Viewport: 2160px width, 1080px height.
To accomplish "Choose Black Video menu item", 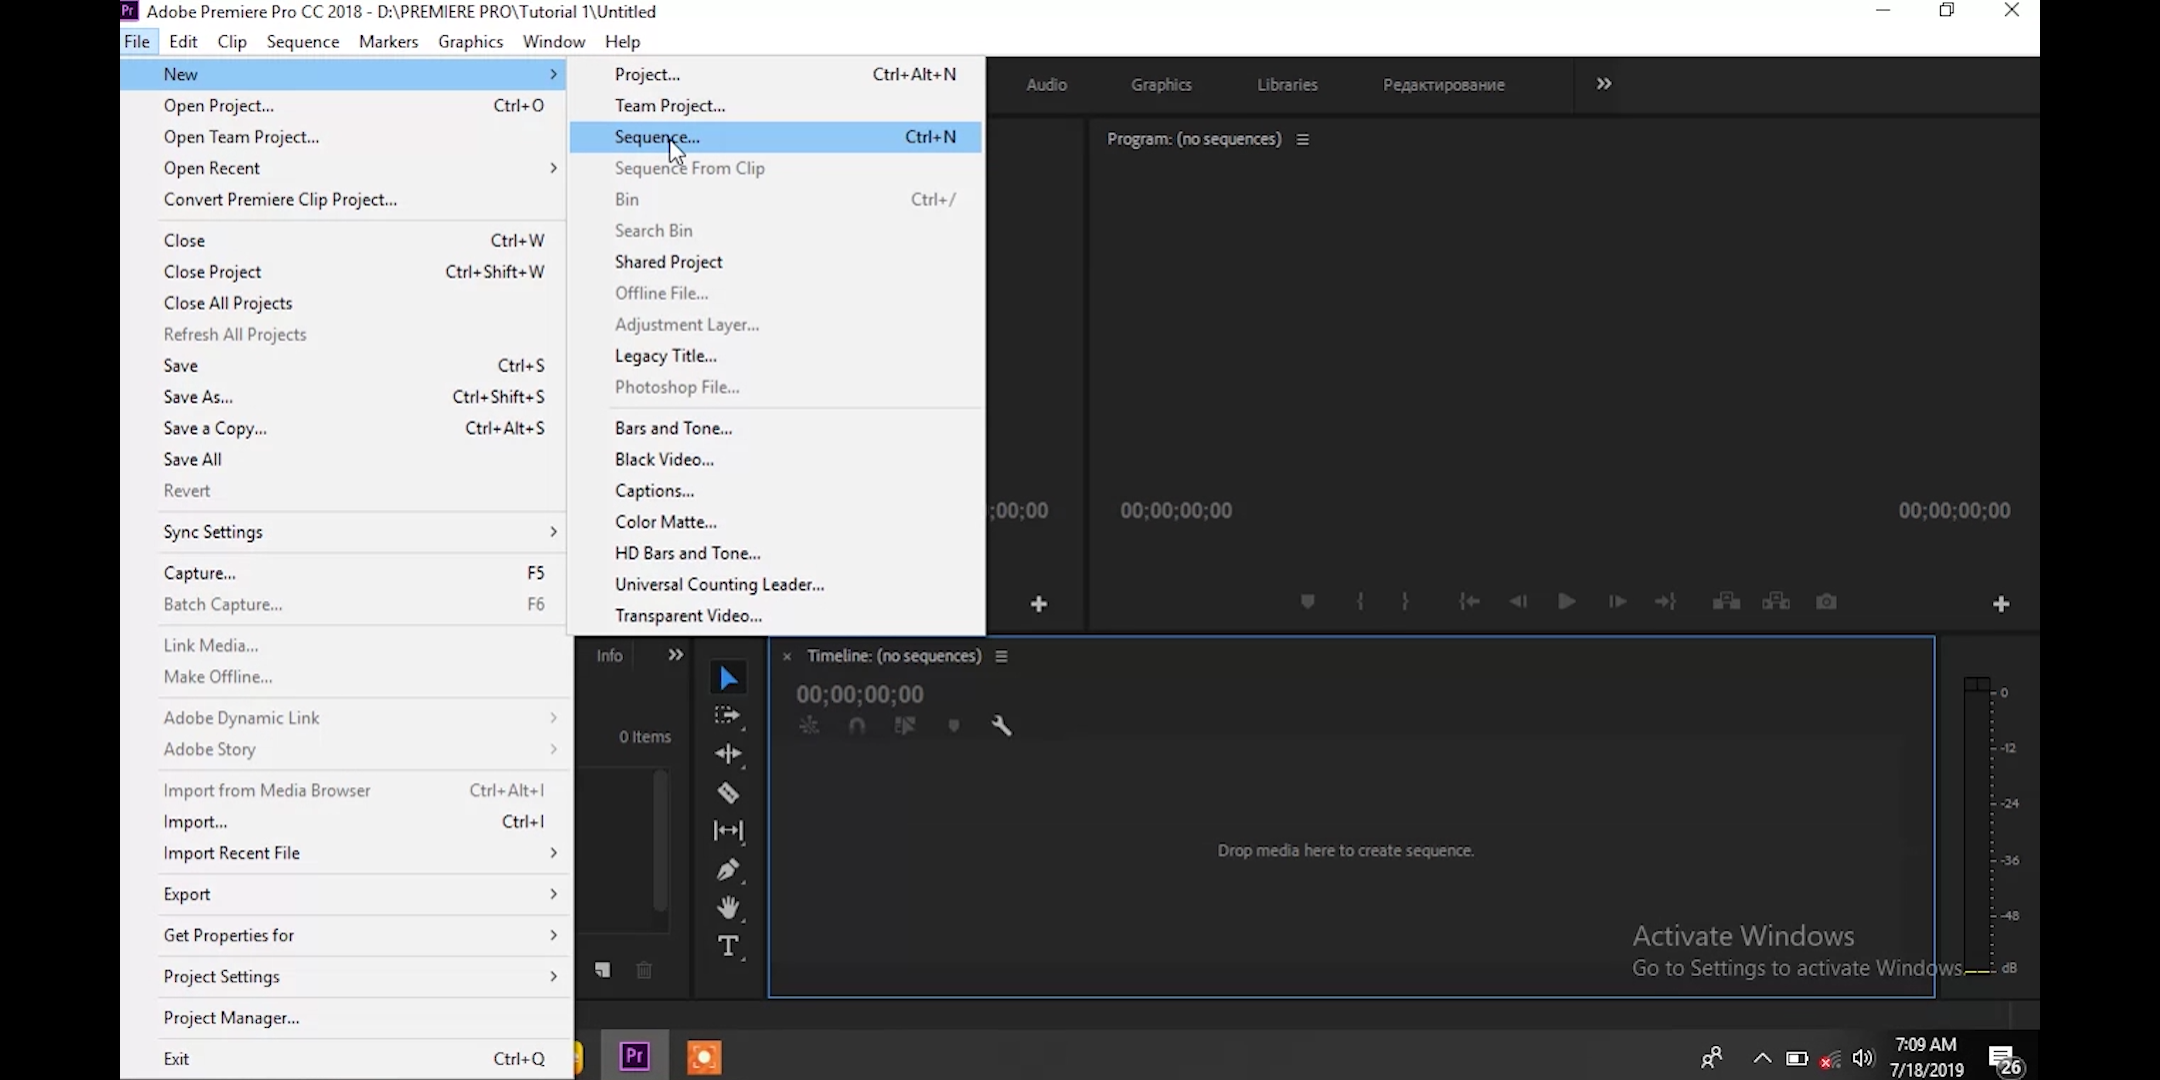I will tap(775, 460).
